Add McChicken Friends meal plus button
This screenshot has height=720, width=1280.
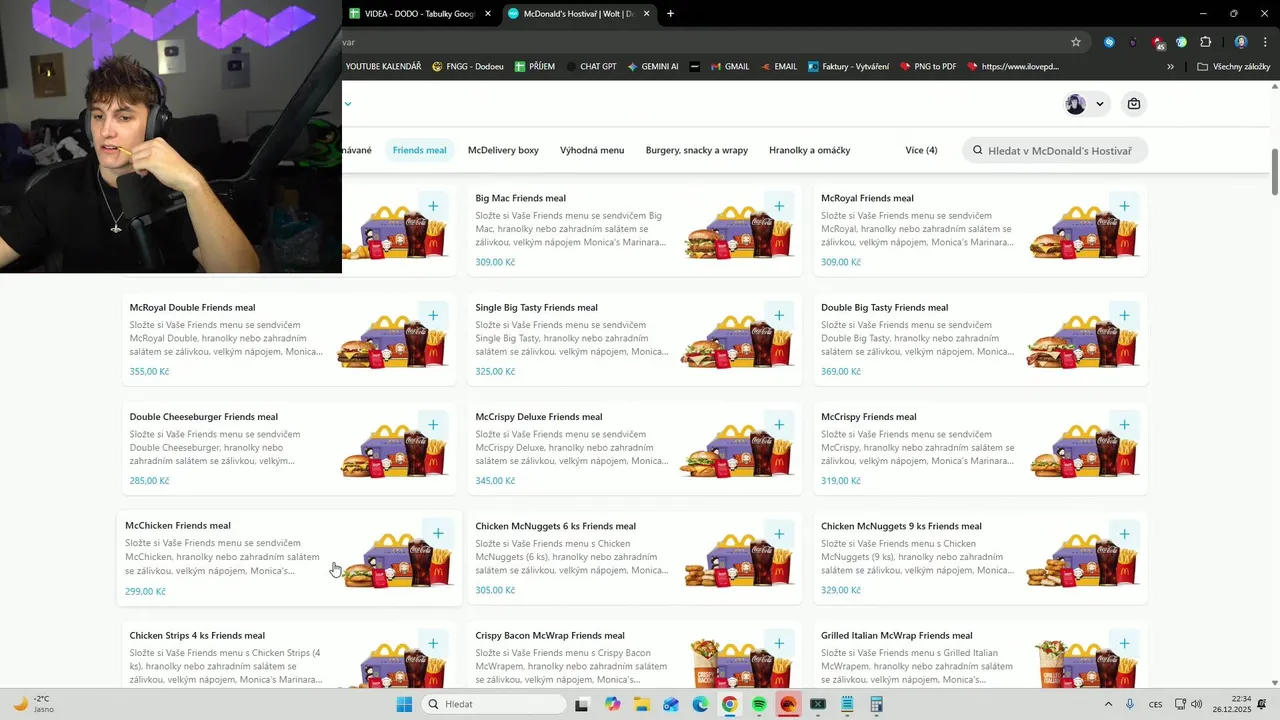point(438,534)
